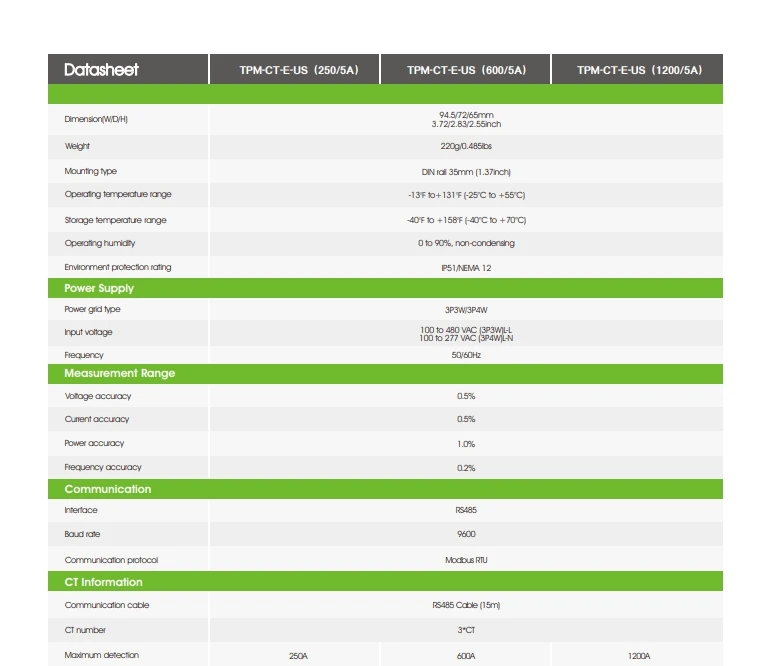Click the Maximum detection label
The width and height of the screenshot is (772, 666).
[101, 656]
